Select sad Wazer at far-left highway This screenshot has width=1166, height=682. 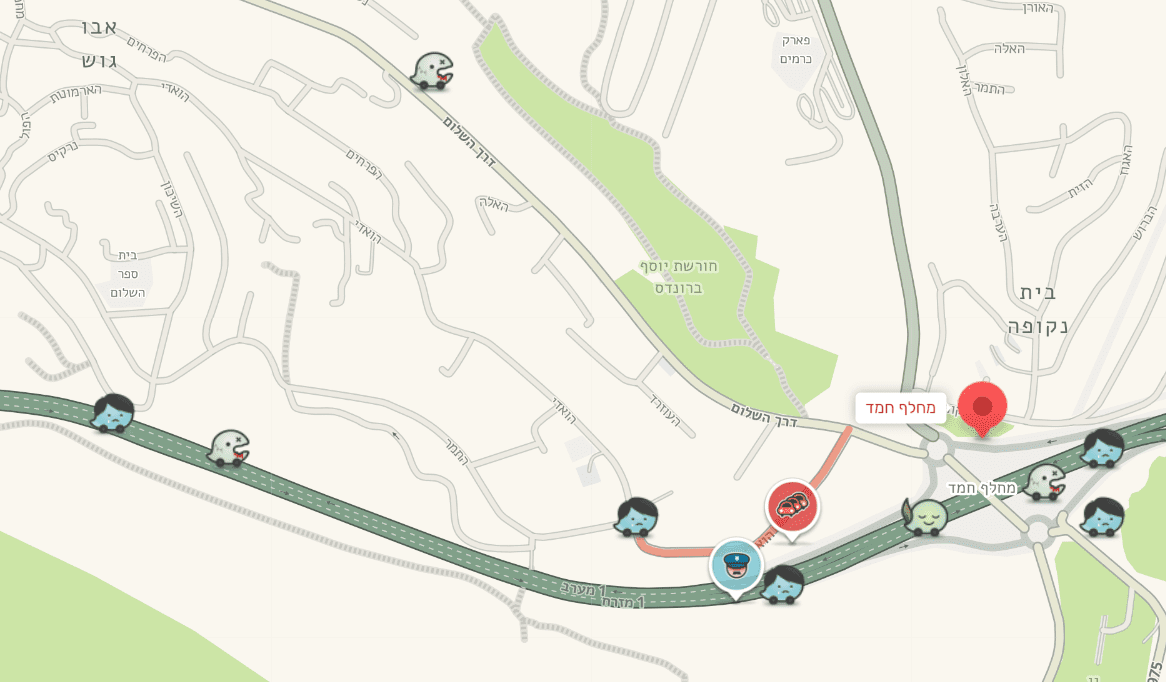point(113,414)
